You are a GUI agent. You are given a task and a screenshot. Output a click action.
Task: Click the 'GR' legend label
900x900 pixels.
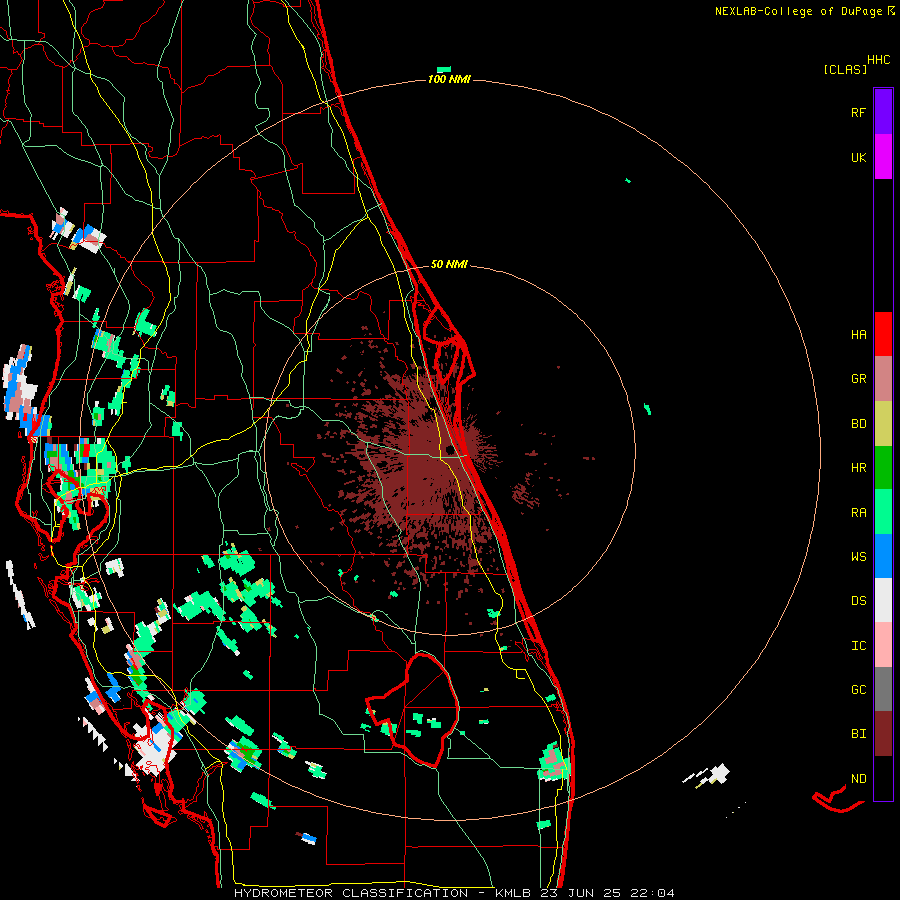tap(858, 379)
